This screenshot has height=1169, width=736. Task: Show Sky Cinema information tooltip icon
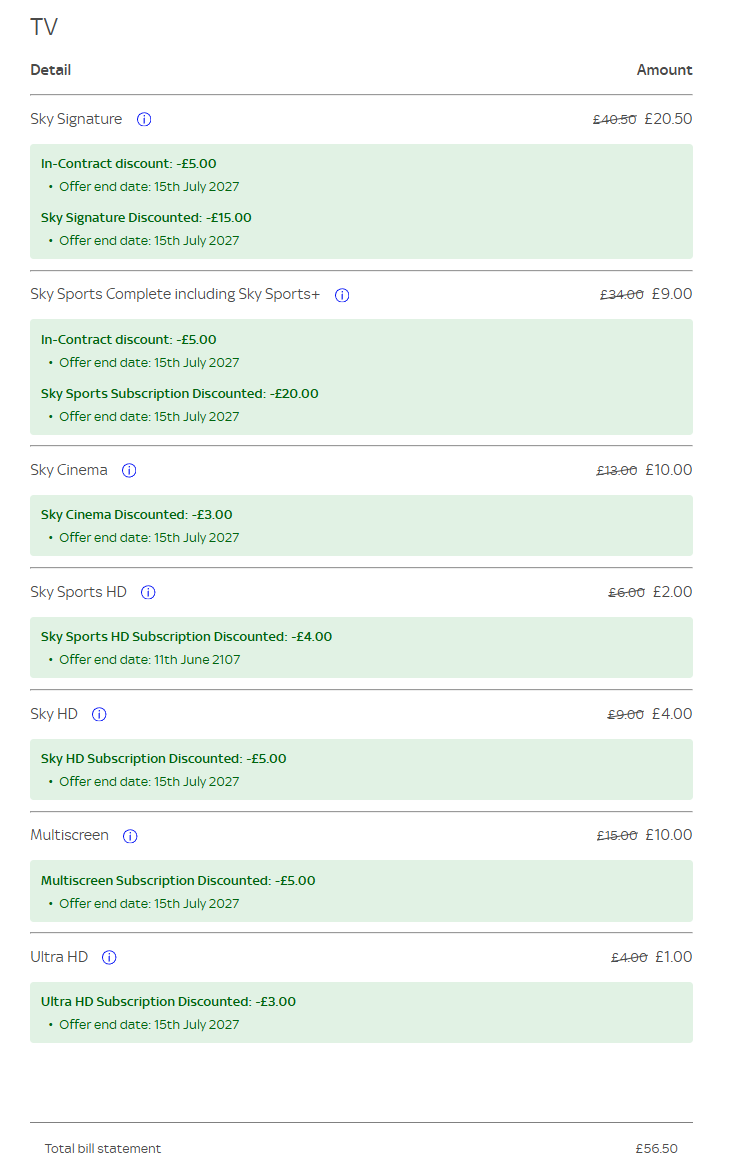click(x=129, y=470)
